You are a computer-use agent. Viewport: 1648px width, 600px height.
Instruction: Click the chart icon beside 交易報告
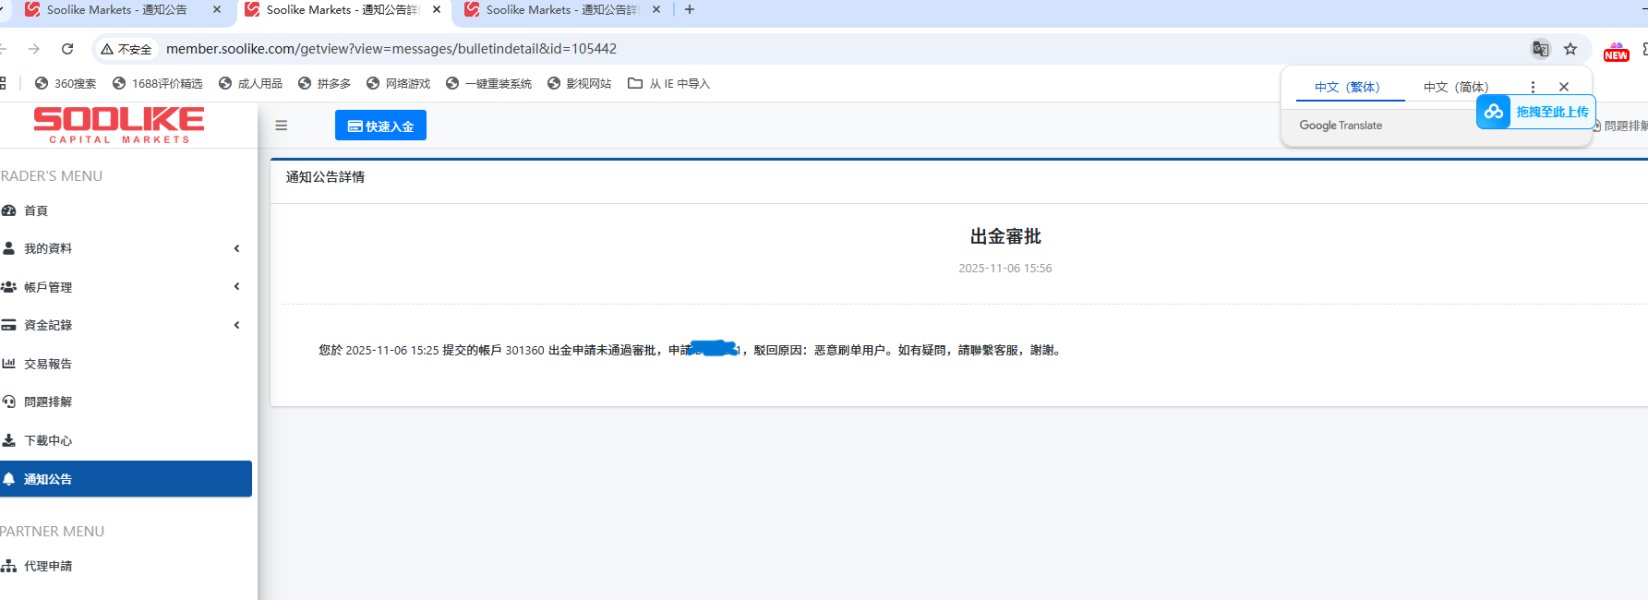point(9,363)
